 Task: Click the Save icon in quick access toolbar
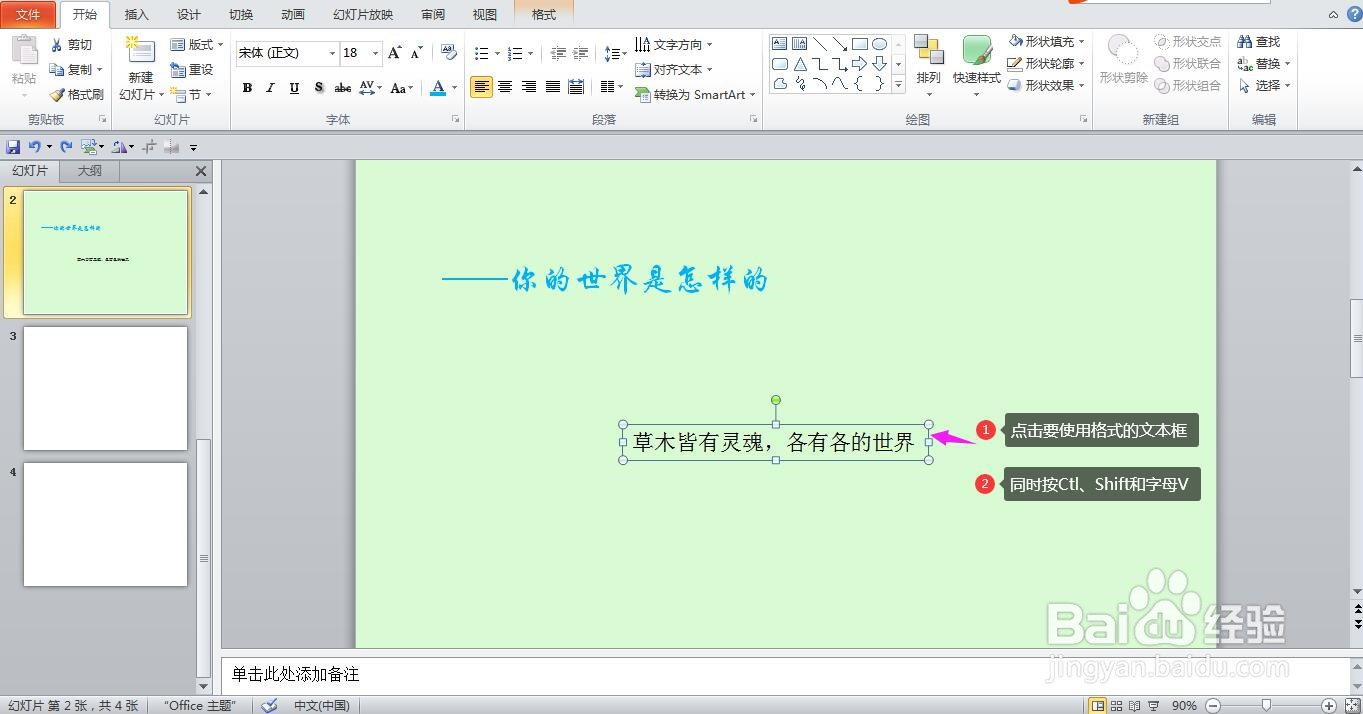(13, 145)
